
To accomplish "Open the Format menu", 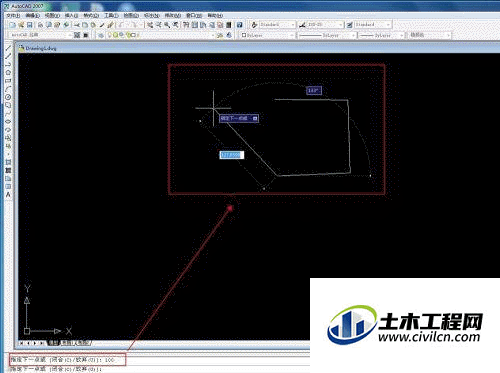I will click(x=91, y=16).
